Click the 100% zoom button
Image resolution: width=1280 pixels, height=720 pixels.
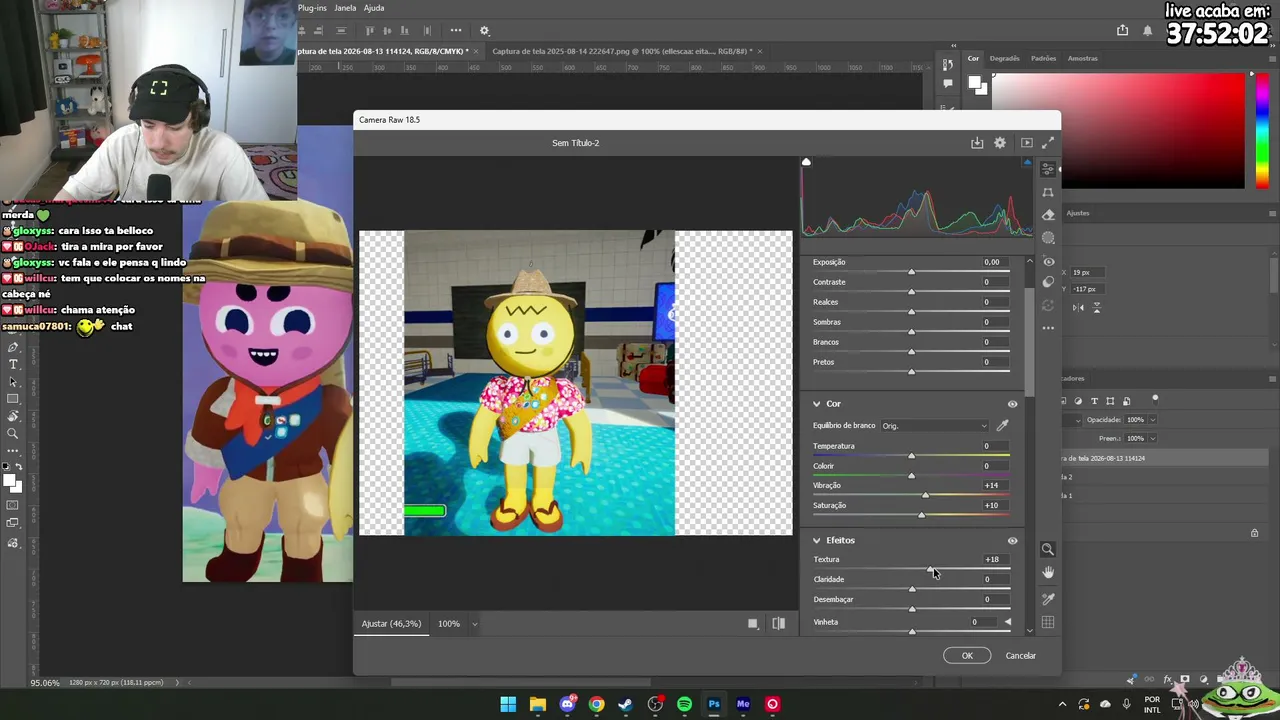coord(449,624)
